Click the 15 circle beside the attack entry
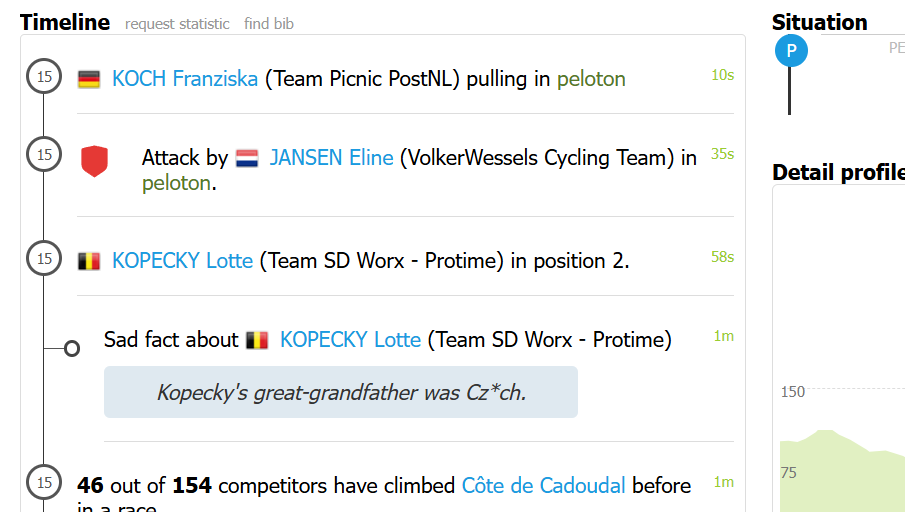Screen dimensions: 905x512 tap(44, 154)
